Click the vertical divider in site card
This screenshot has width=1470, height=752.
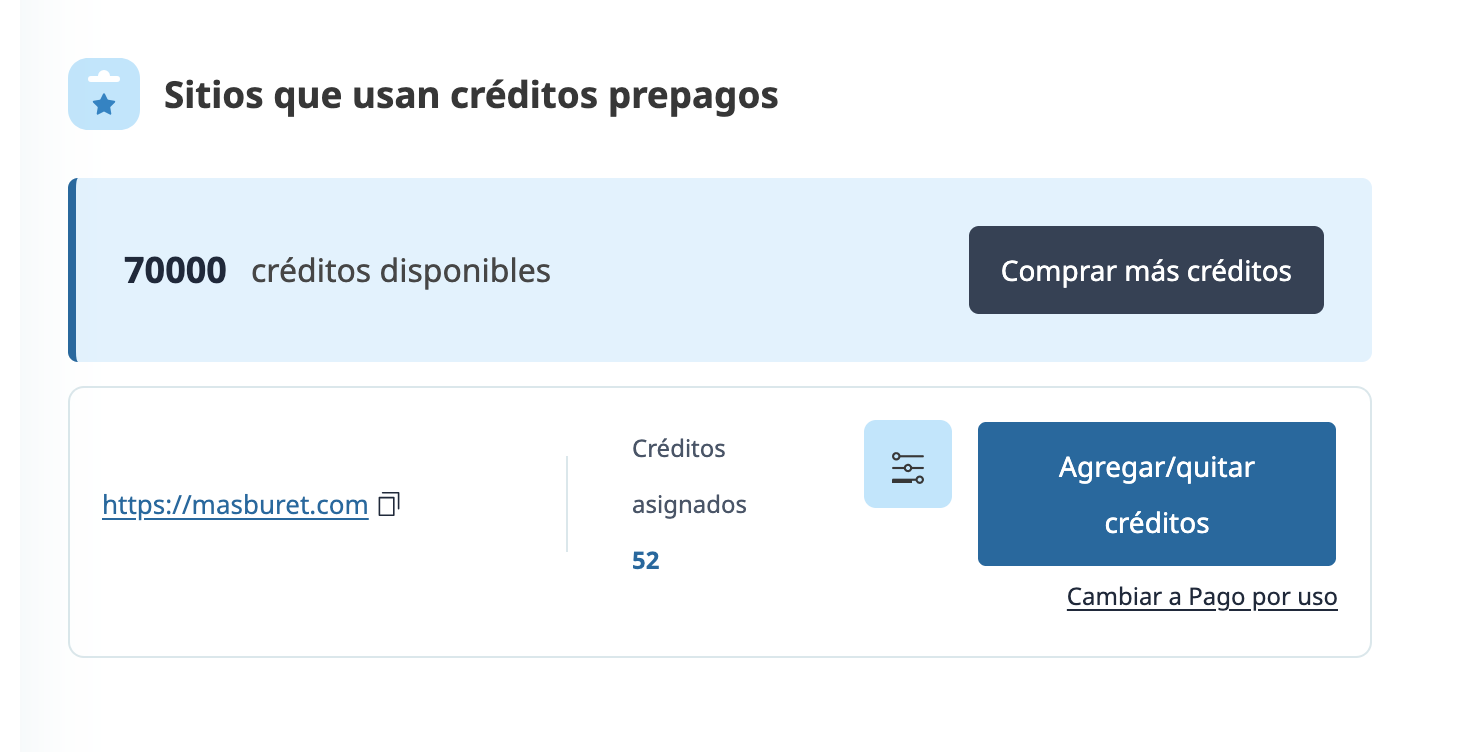click(567, 504)
